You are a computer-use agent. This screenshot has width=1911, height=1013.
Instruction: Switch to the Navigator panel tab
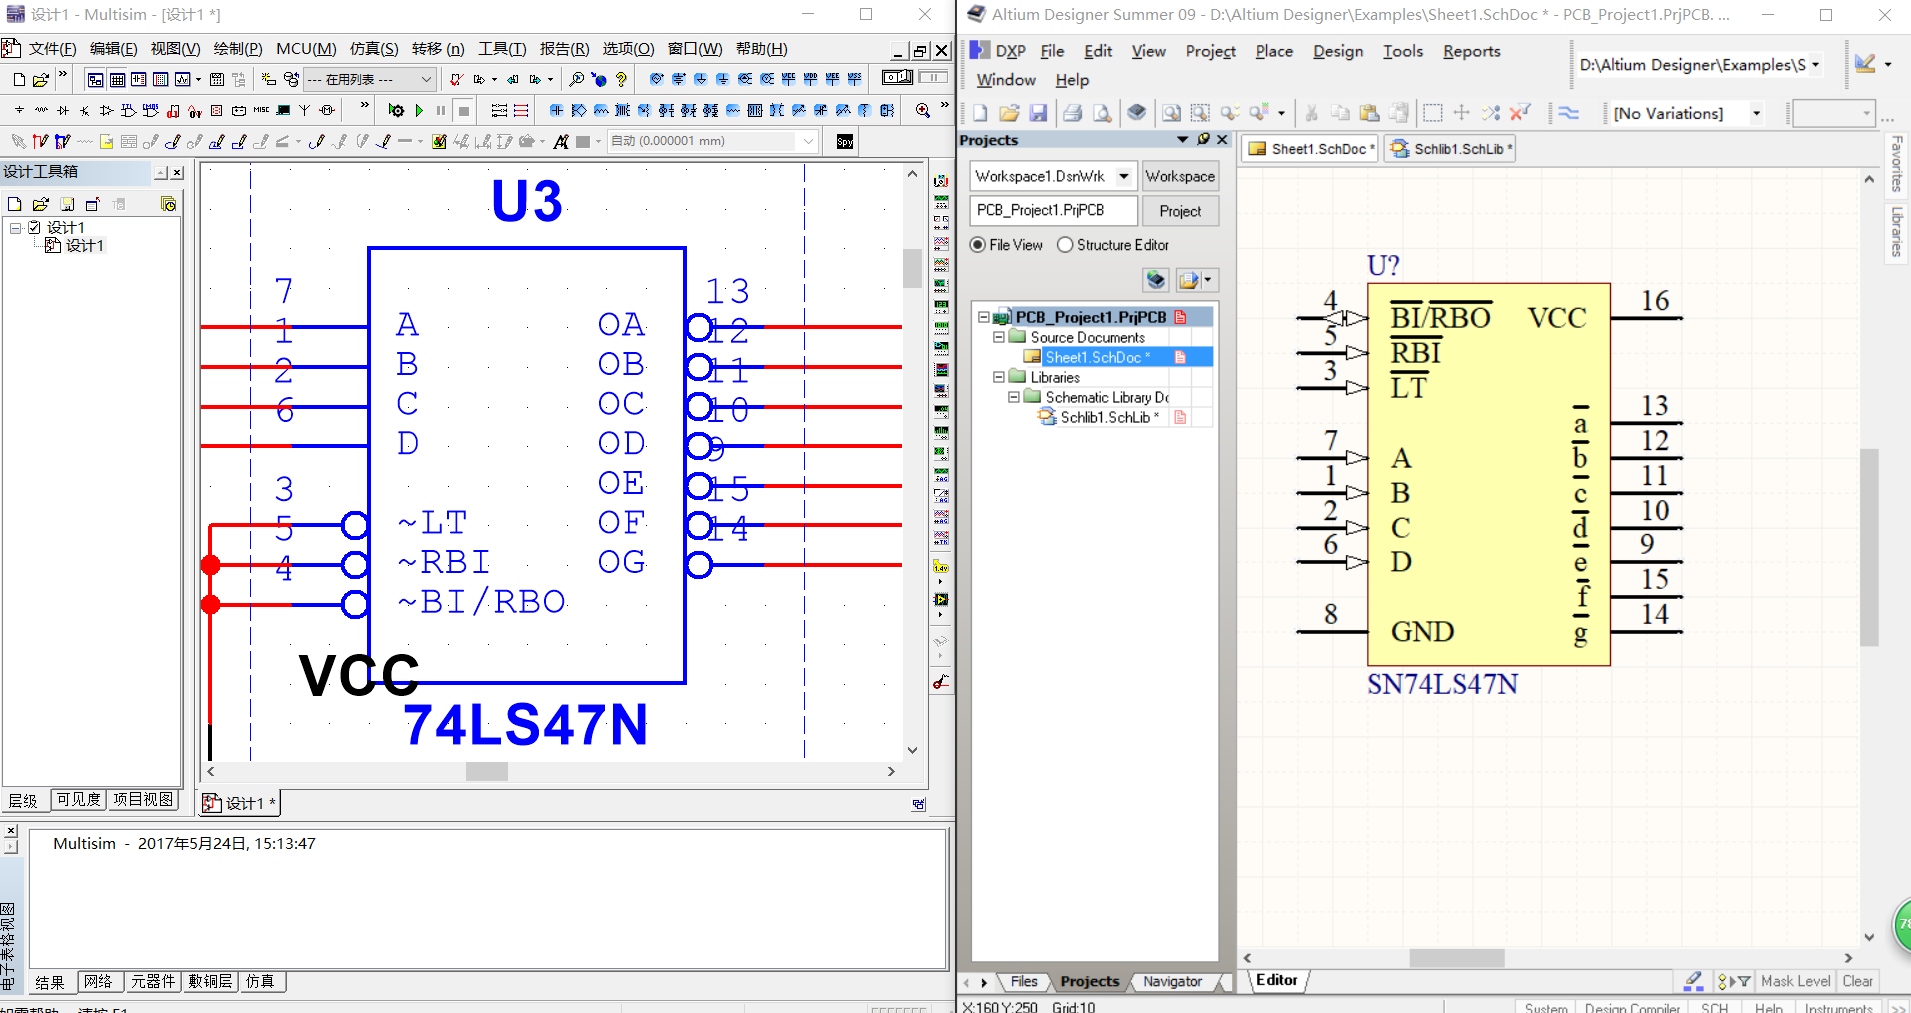tap(1172, 982)
